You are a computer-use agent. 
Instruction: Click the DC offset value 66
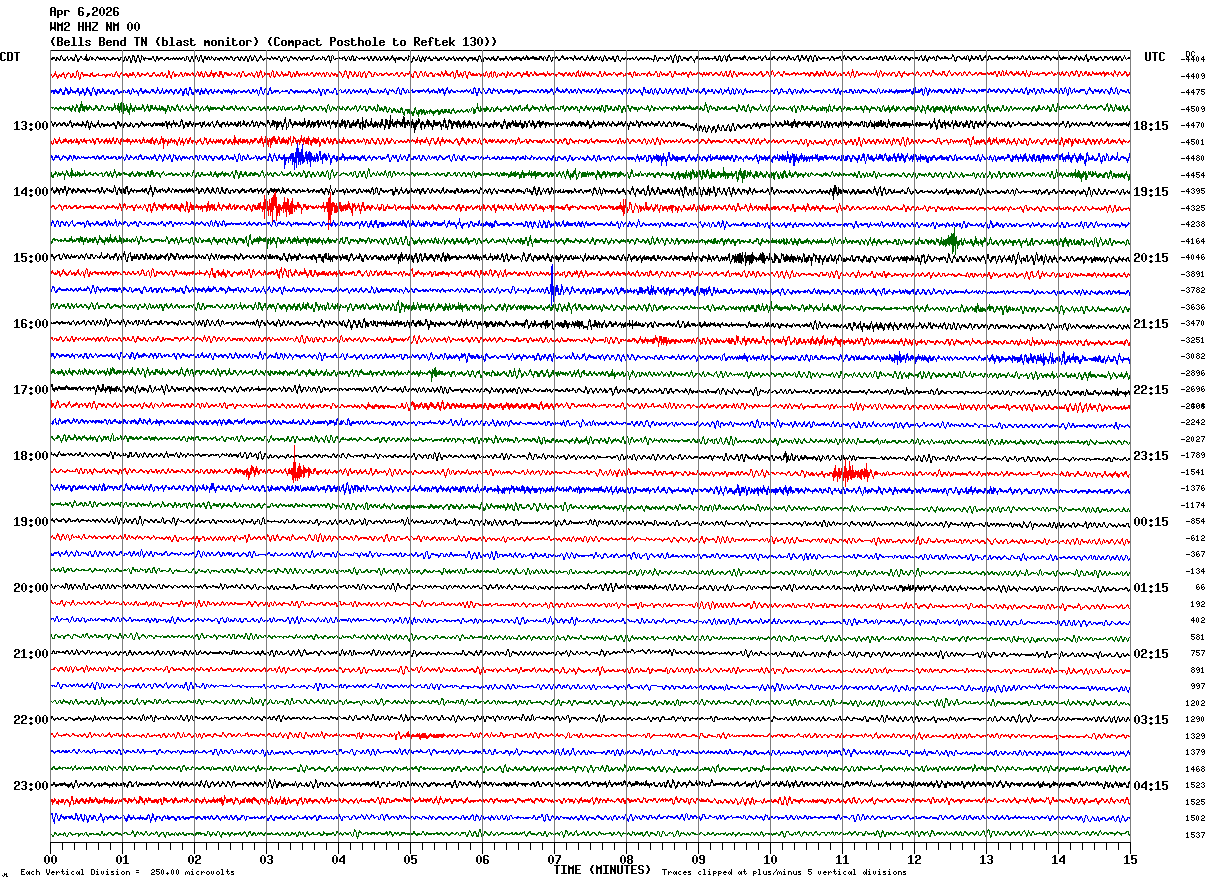pyautogui.click(x=1200, y=587)
